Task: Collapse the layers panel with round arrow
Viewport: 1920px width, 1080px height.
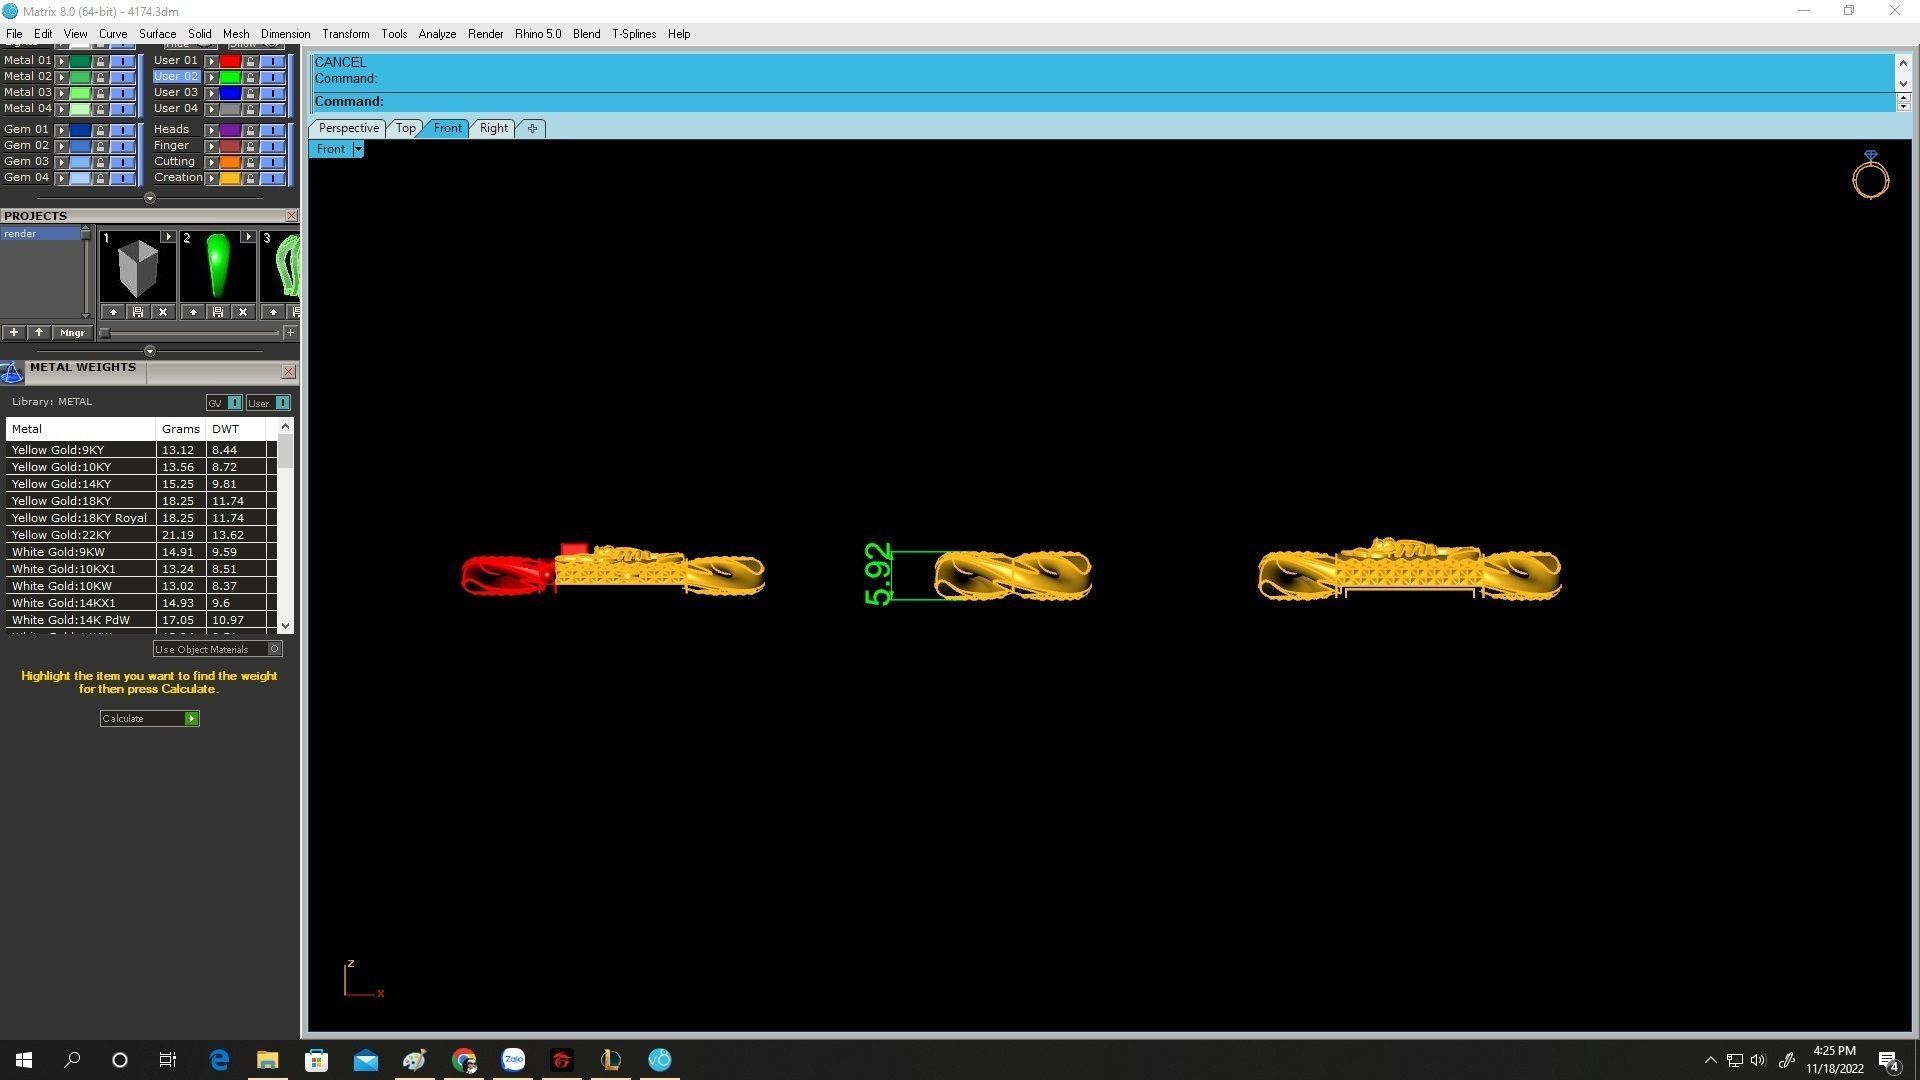Action: pos(150,198)
